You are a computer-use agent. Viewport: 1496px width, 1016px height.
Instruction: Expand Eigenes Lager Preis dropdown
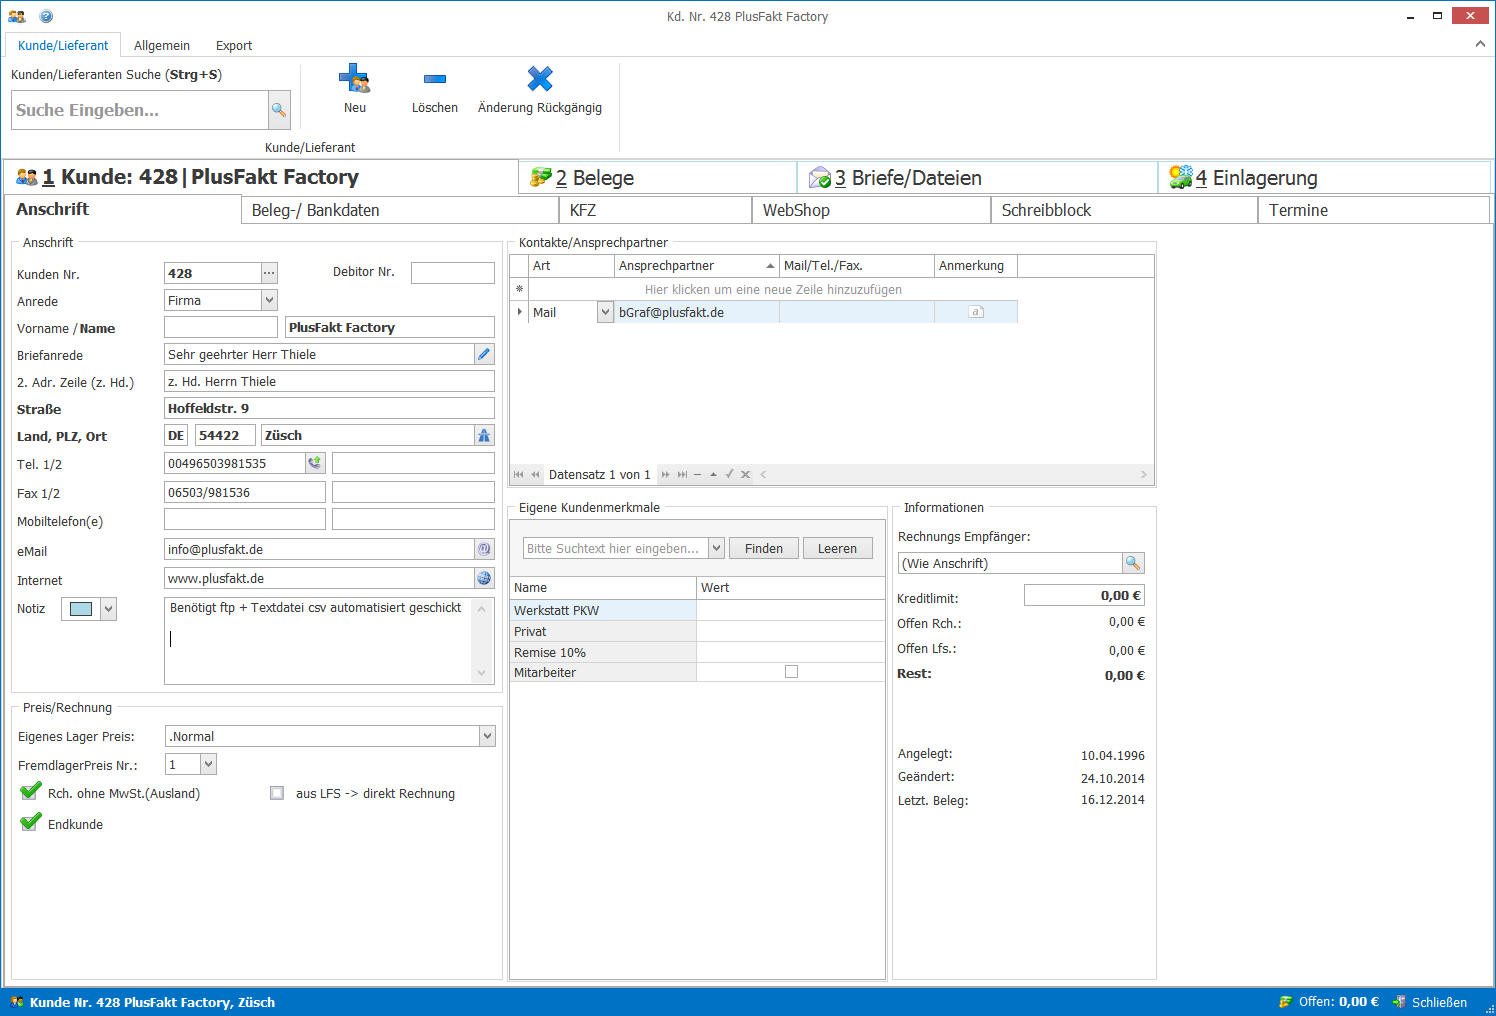(x=487, y=736)
